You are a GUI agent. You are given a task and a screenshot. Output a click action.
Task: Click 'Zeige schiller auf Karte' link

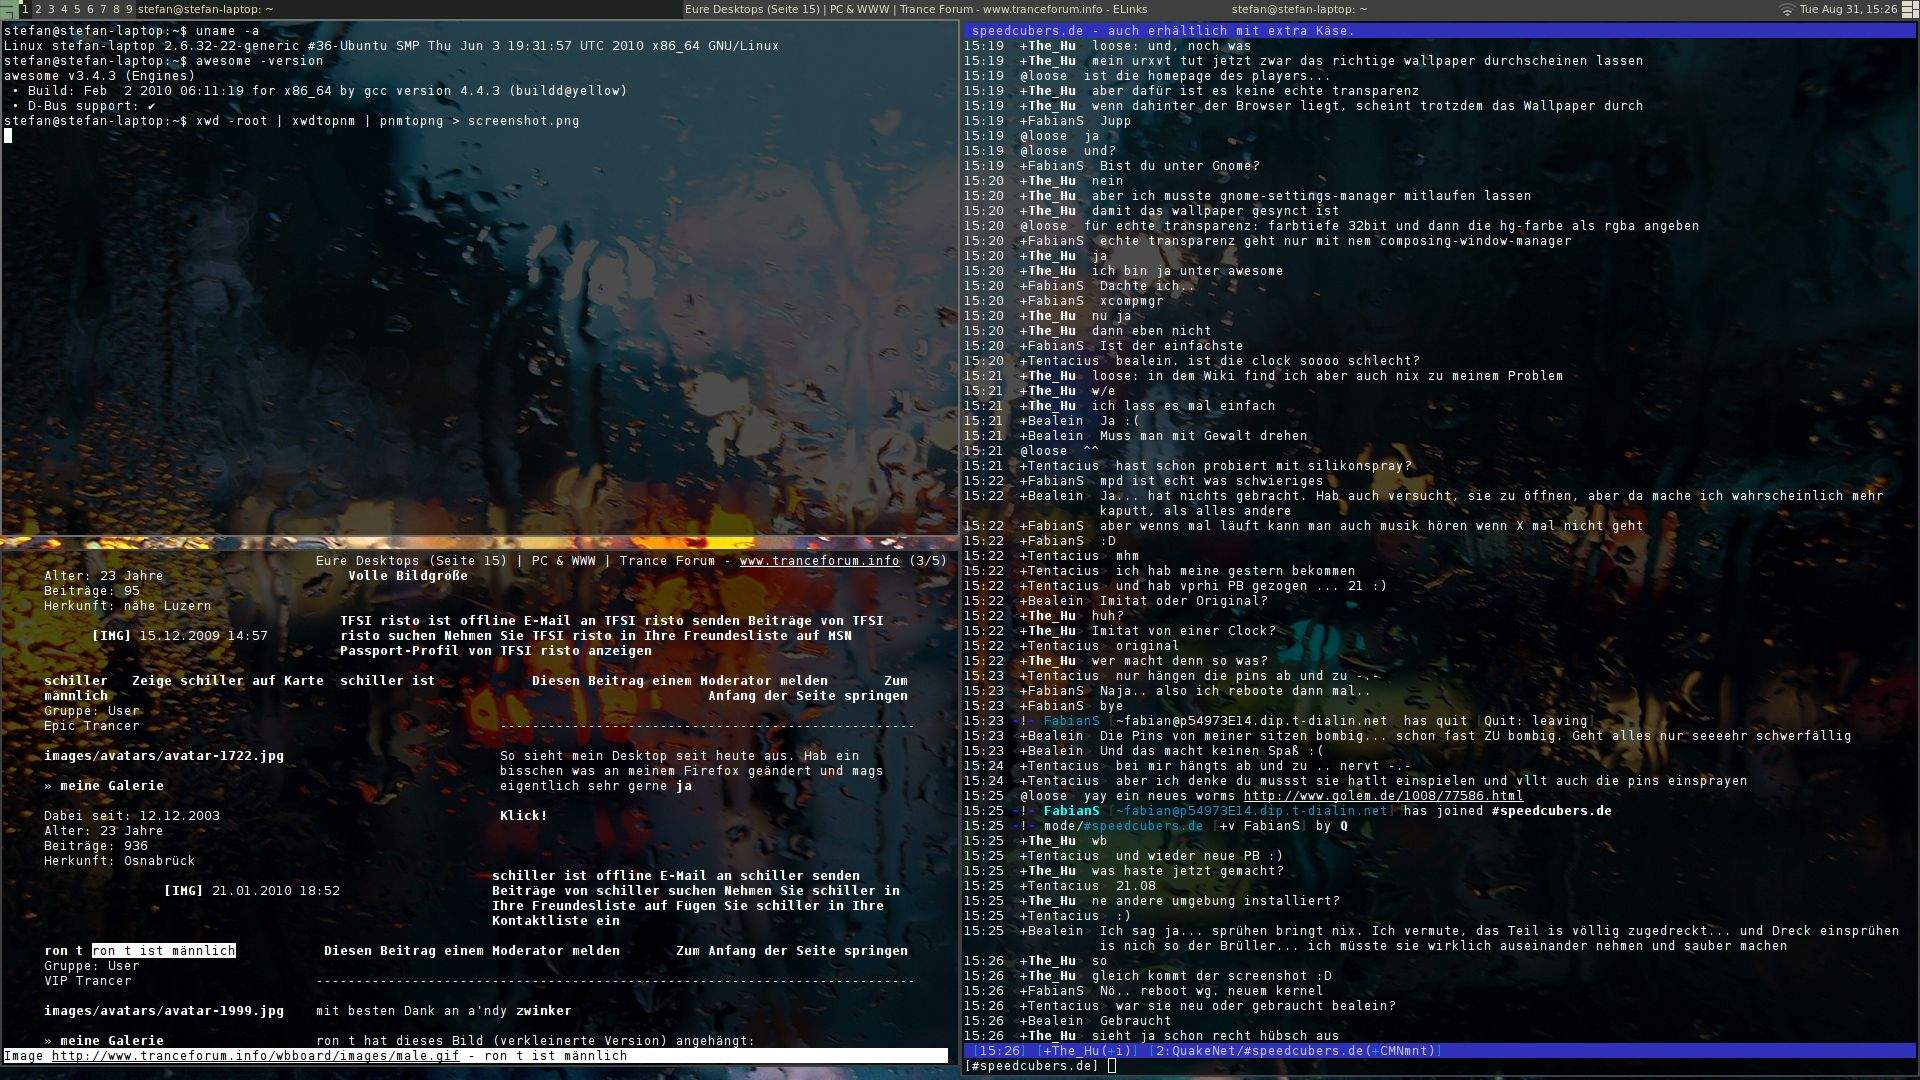click(x=227, y=681)
